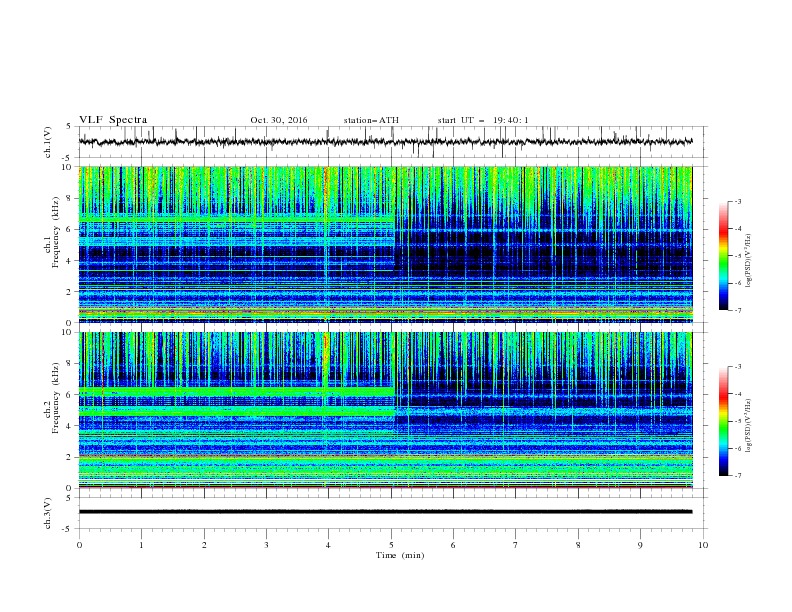Click tick label "7" on the Time axis
The width and height of the screenshot is (792, 612).
(x=516, y=545)
